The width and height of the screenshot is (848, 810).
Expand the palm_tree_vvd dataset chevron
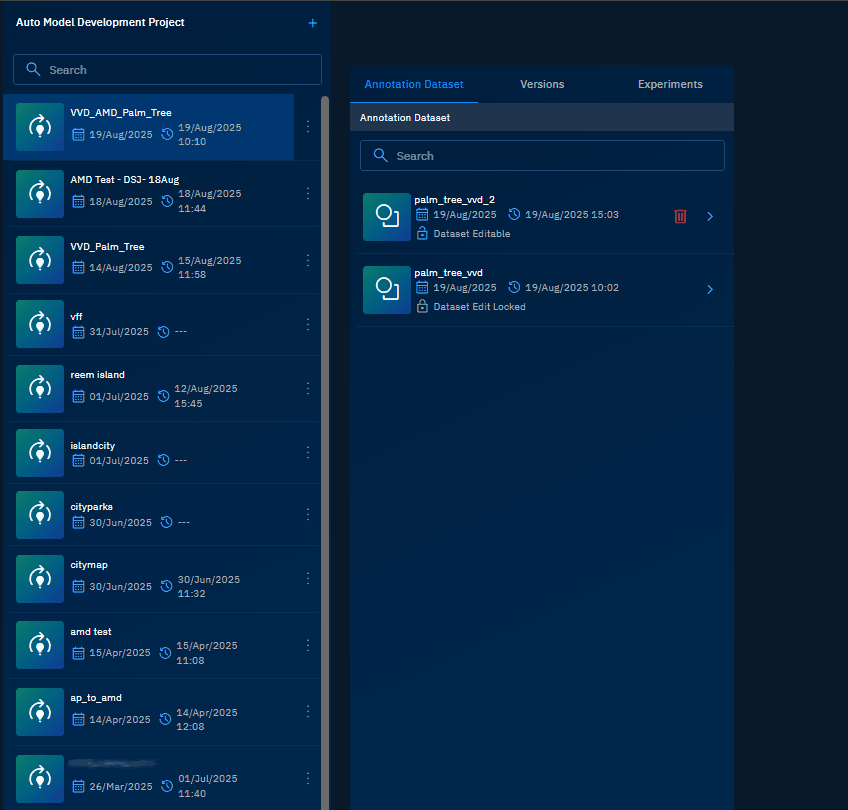pos(710,289)
